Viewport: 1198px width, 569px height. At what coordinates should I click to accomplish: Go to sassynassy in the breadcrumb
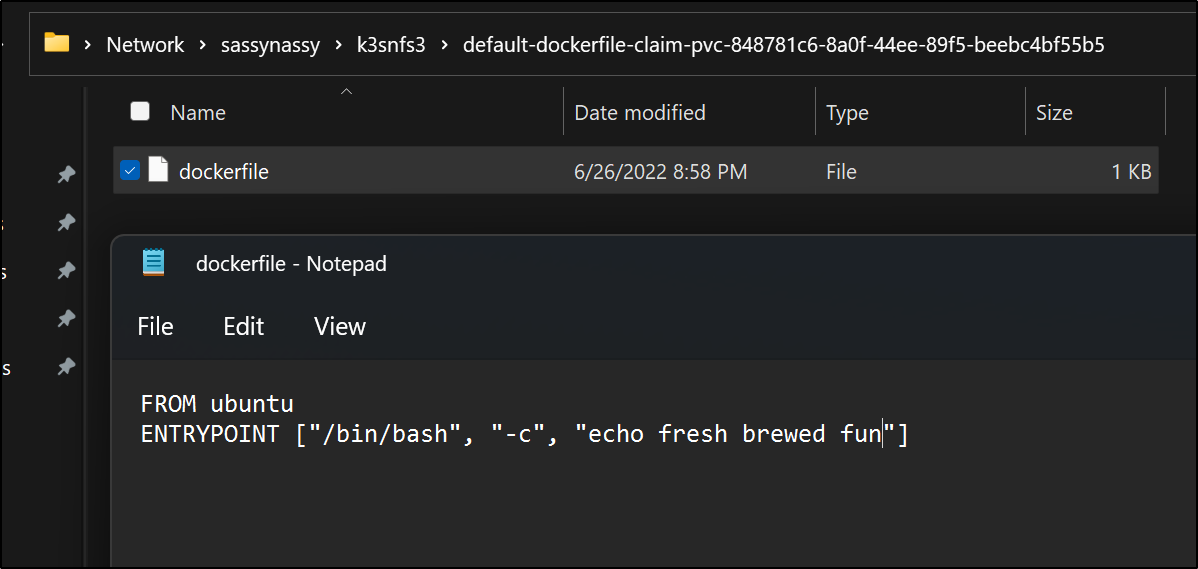[270, 45]
